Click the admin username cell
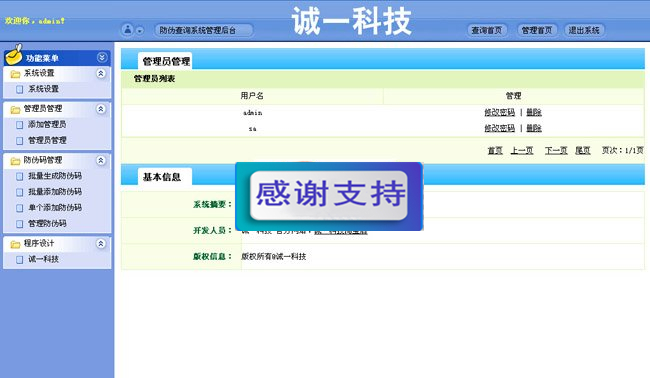The width and height of the screenshot is (650, 378). 252,113
